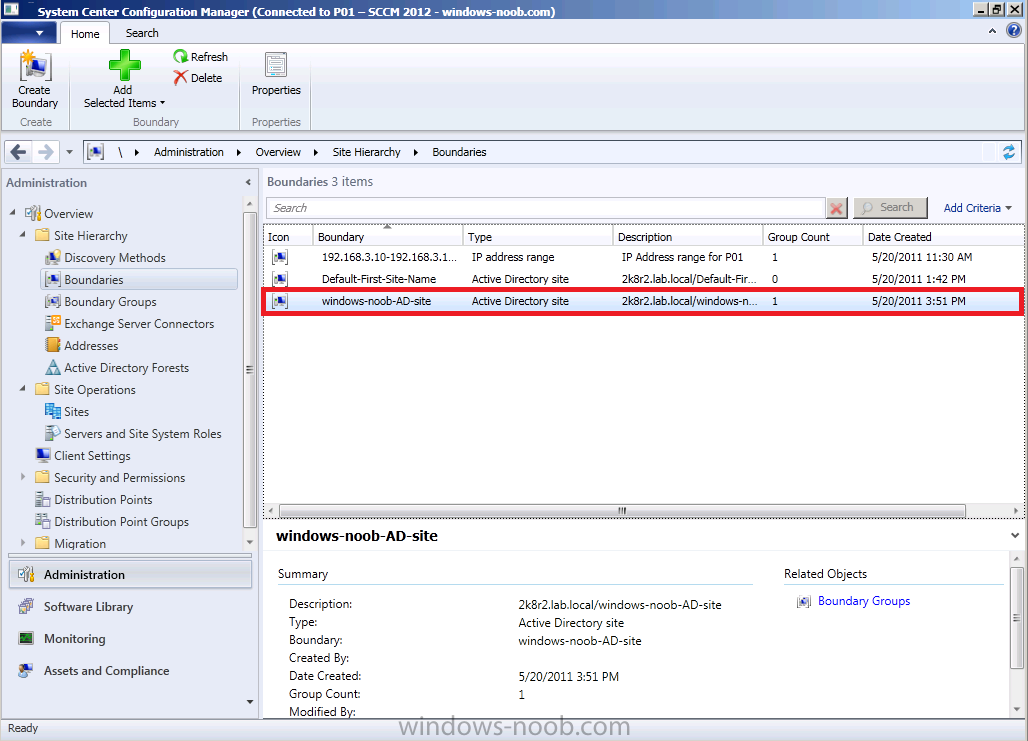
Task: Open the navigation history dropdown arrow
Action: point(69,152)
